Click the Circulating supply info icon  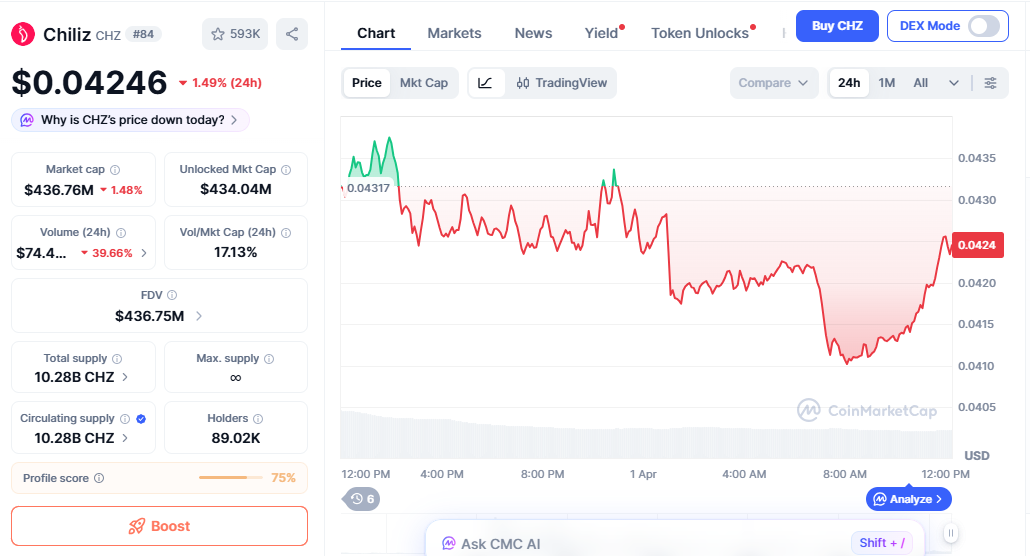click(125, 419)
